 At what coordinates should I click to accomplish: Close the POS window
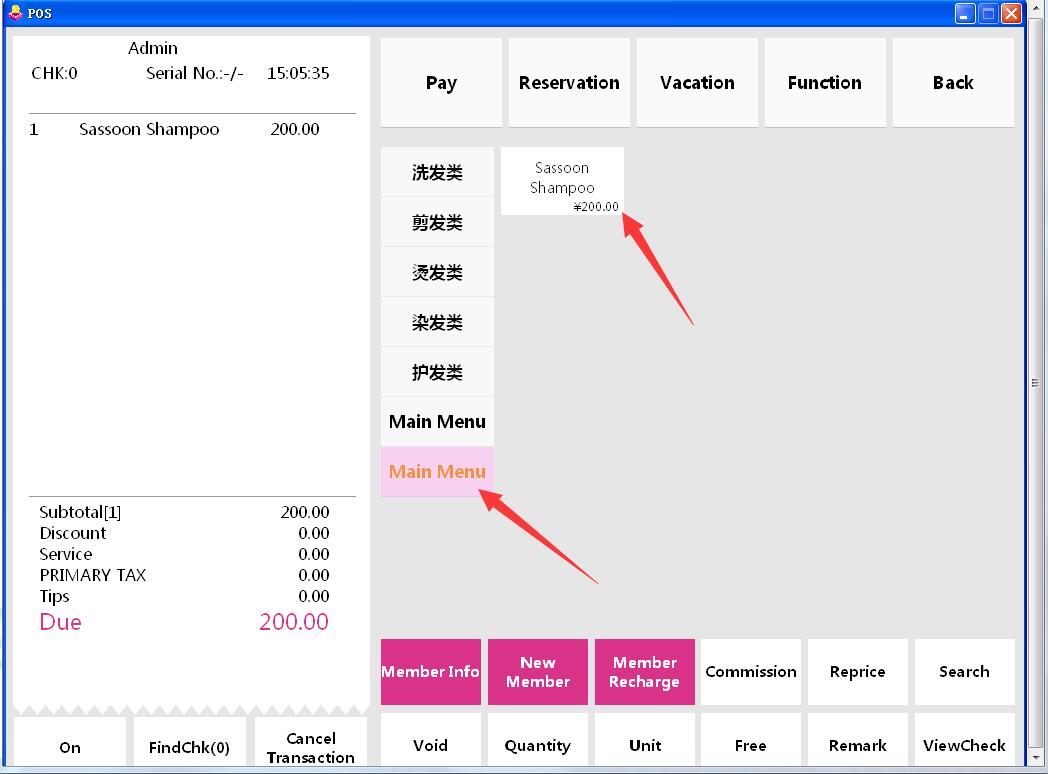click(1012, 13)
